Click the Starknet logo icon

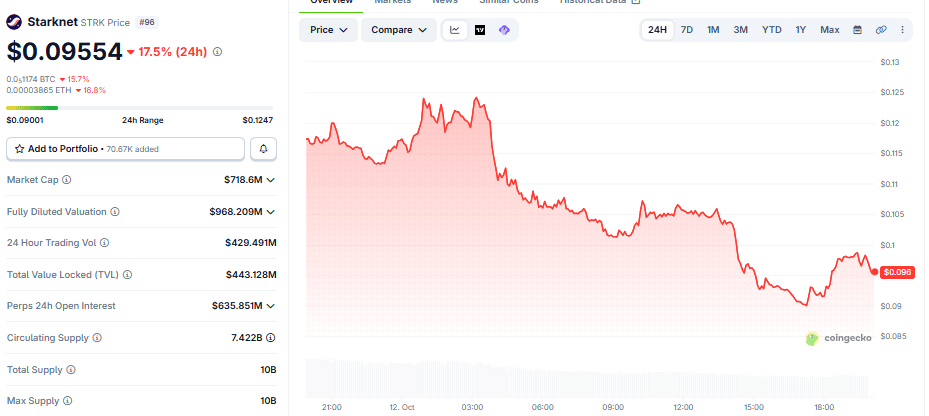[14, 23]
